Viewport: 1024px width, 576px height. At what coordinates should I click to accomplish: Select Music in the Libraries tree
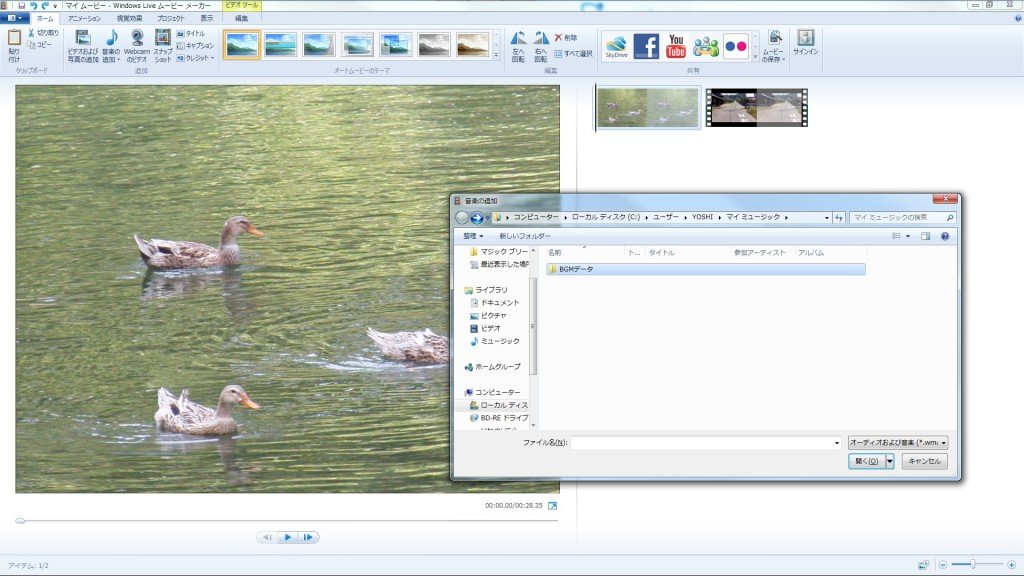point(495,341)
